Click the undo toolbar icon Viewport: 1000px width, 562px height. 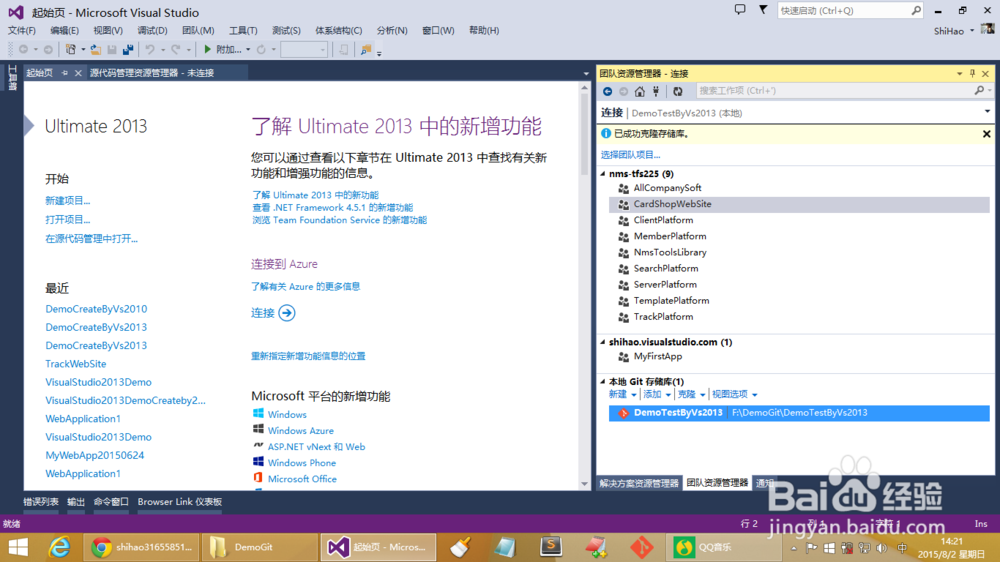pos(150,49)
